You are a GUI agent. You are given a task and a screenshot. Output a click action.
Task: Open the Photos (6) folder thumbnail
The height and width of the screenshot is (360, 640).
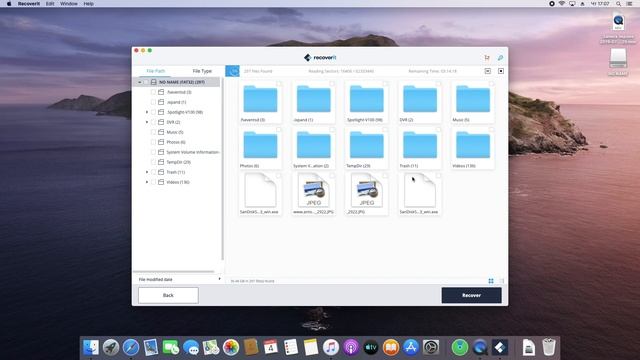[x=260, y=149]
